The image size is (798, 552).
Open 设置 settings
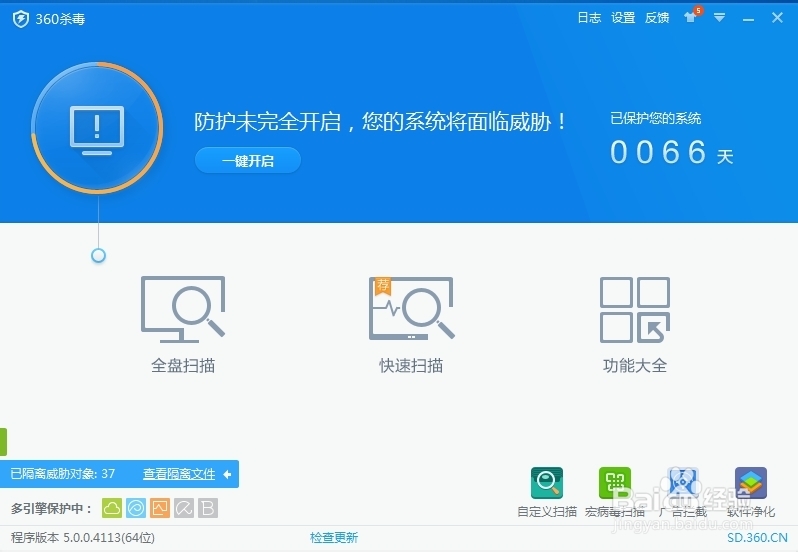[623, 18]
